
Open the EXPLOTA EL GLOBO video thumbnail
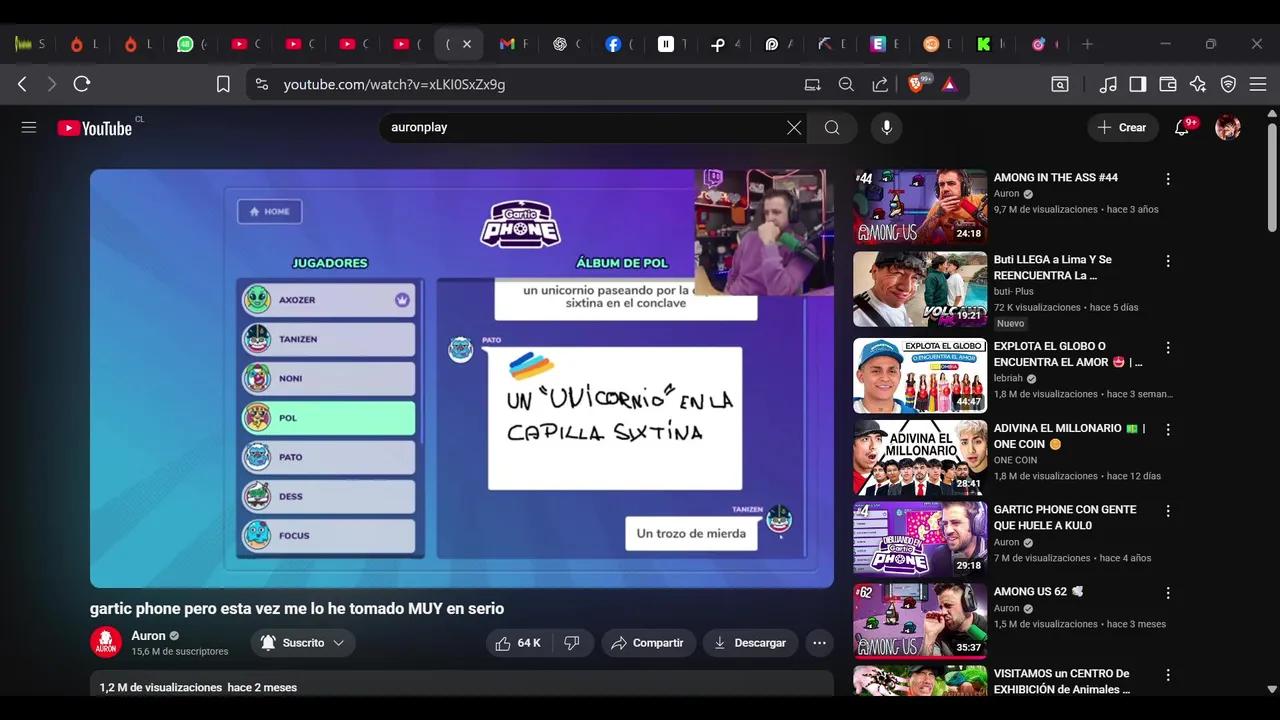pos(920,375)
